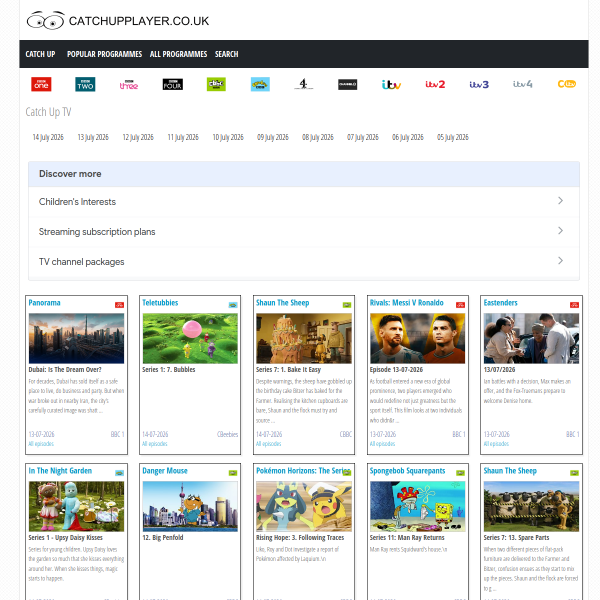Select the BBC Two channel icon
Image resolution: width=600 pixels, height=600 pixels.
point(85,84)
